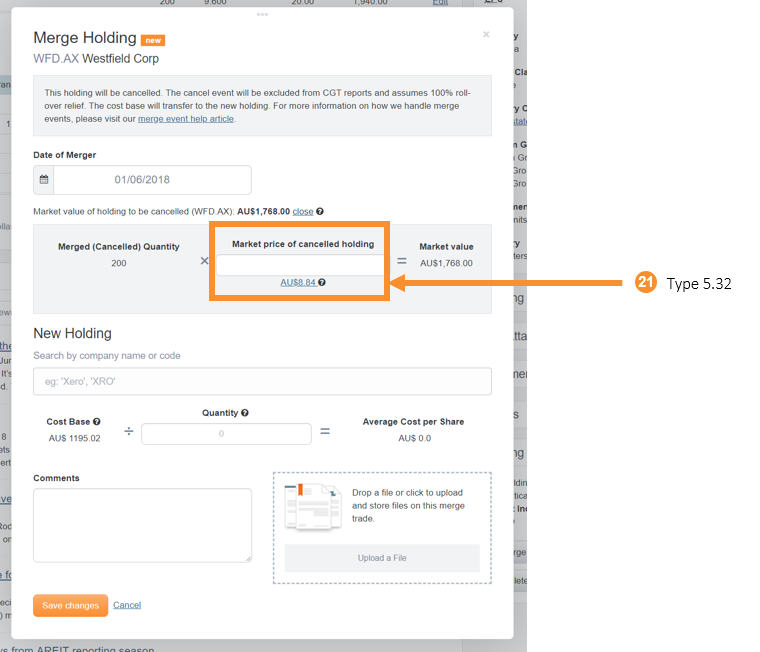760x652 pixels.
Task: Click the Merged (Cancelled) Quantity value 200
Action: tap(119, 263)
